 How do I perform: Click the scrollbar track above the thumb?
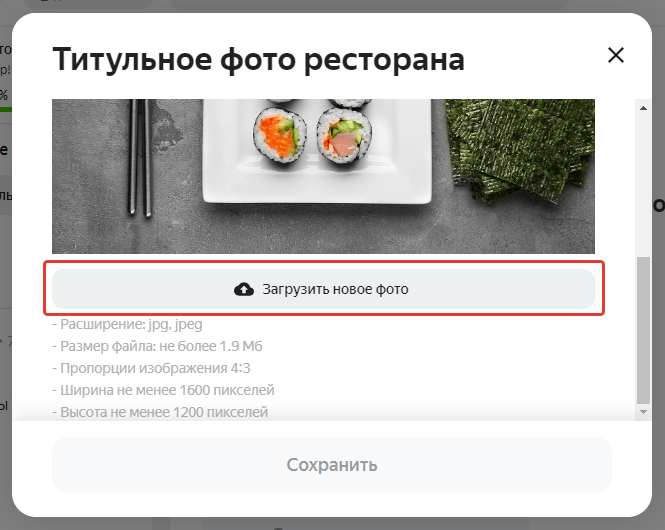[643, 185]
